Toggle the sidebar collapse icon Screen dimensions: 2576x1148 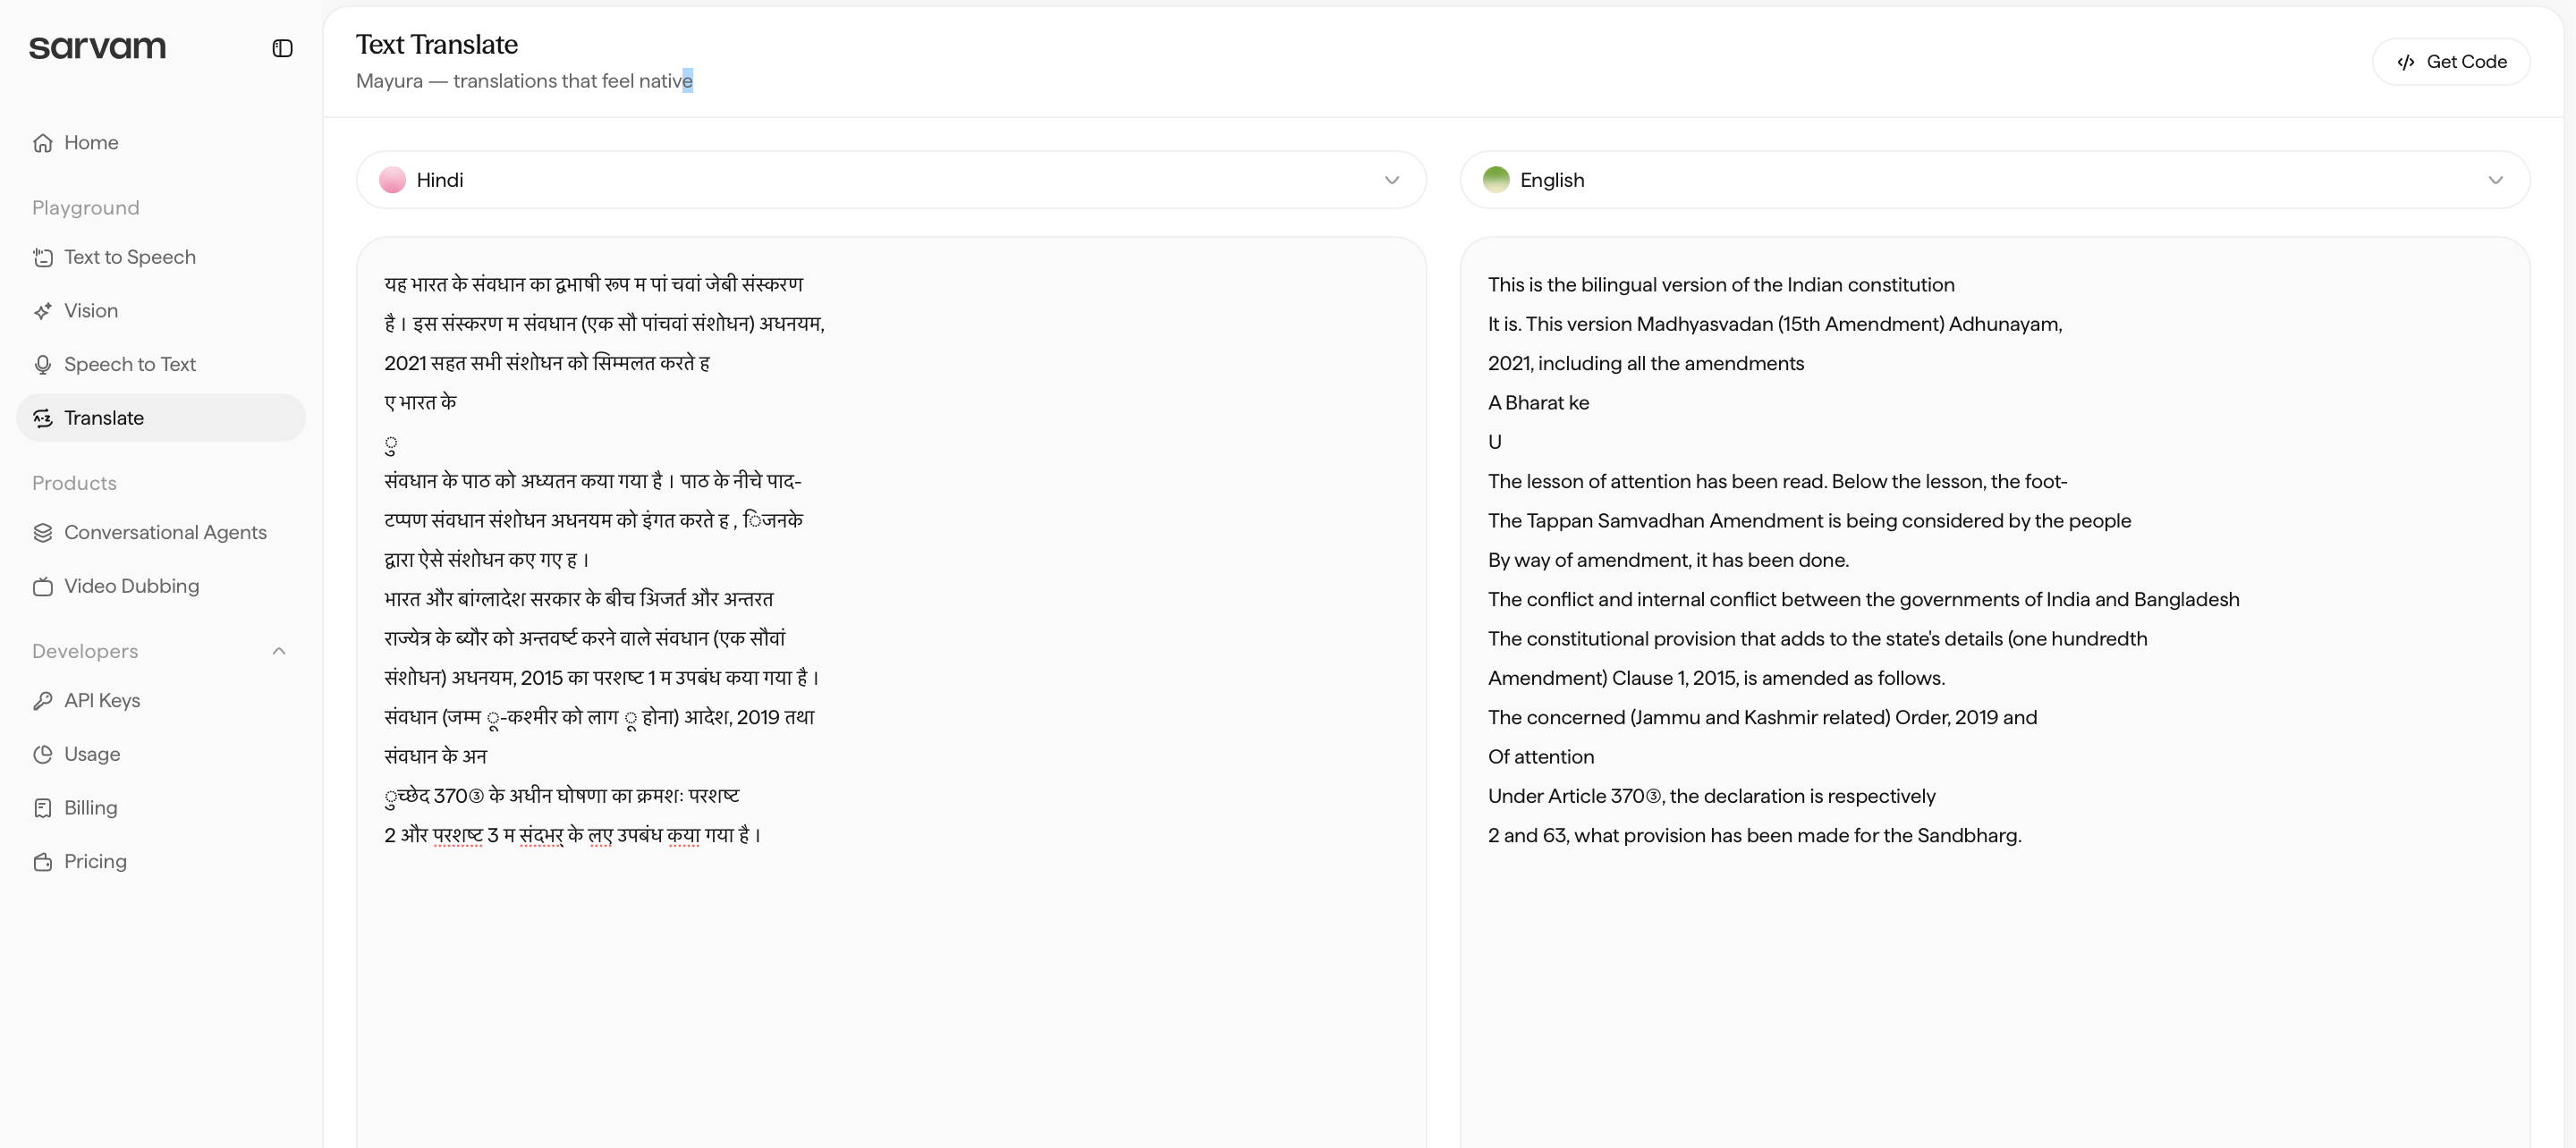pos(282,48)
